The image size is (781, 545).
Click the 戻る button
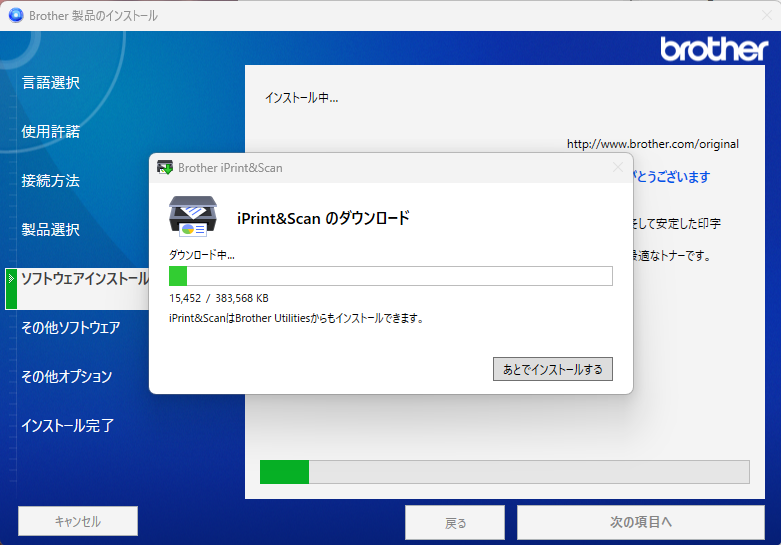[455, 523]
